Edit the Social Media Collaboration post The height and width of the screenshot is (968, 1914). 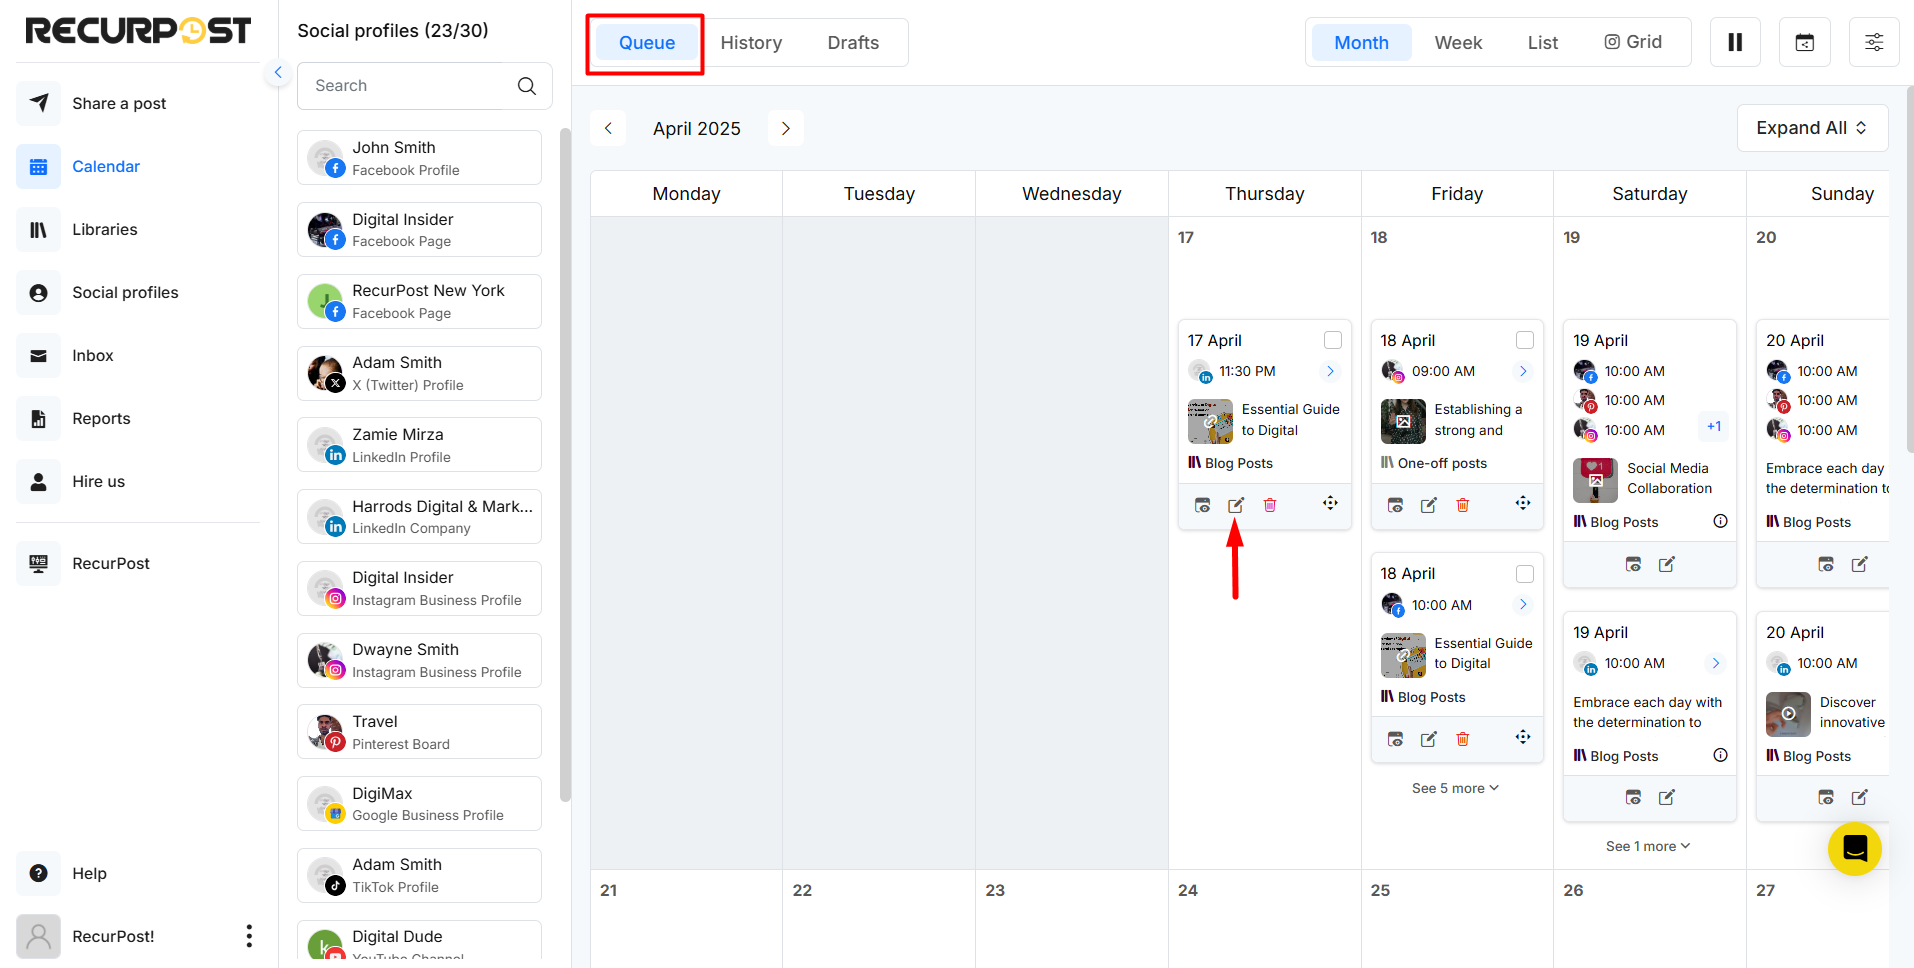[1667, 565]
